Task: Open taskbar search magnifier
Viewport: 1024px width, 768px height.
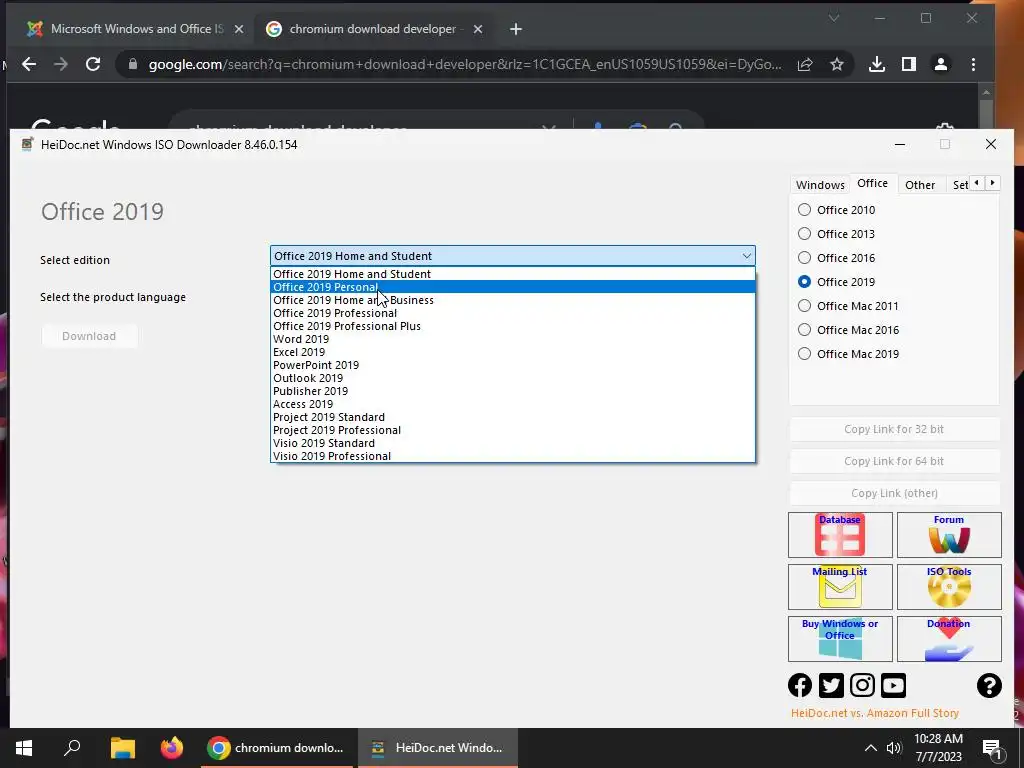Action: click(x=72, y=748)
